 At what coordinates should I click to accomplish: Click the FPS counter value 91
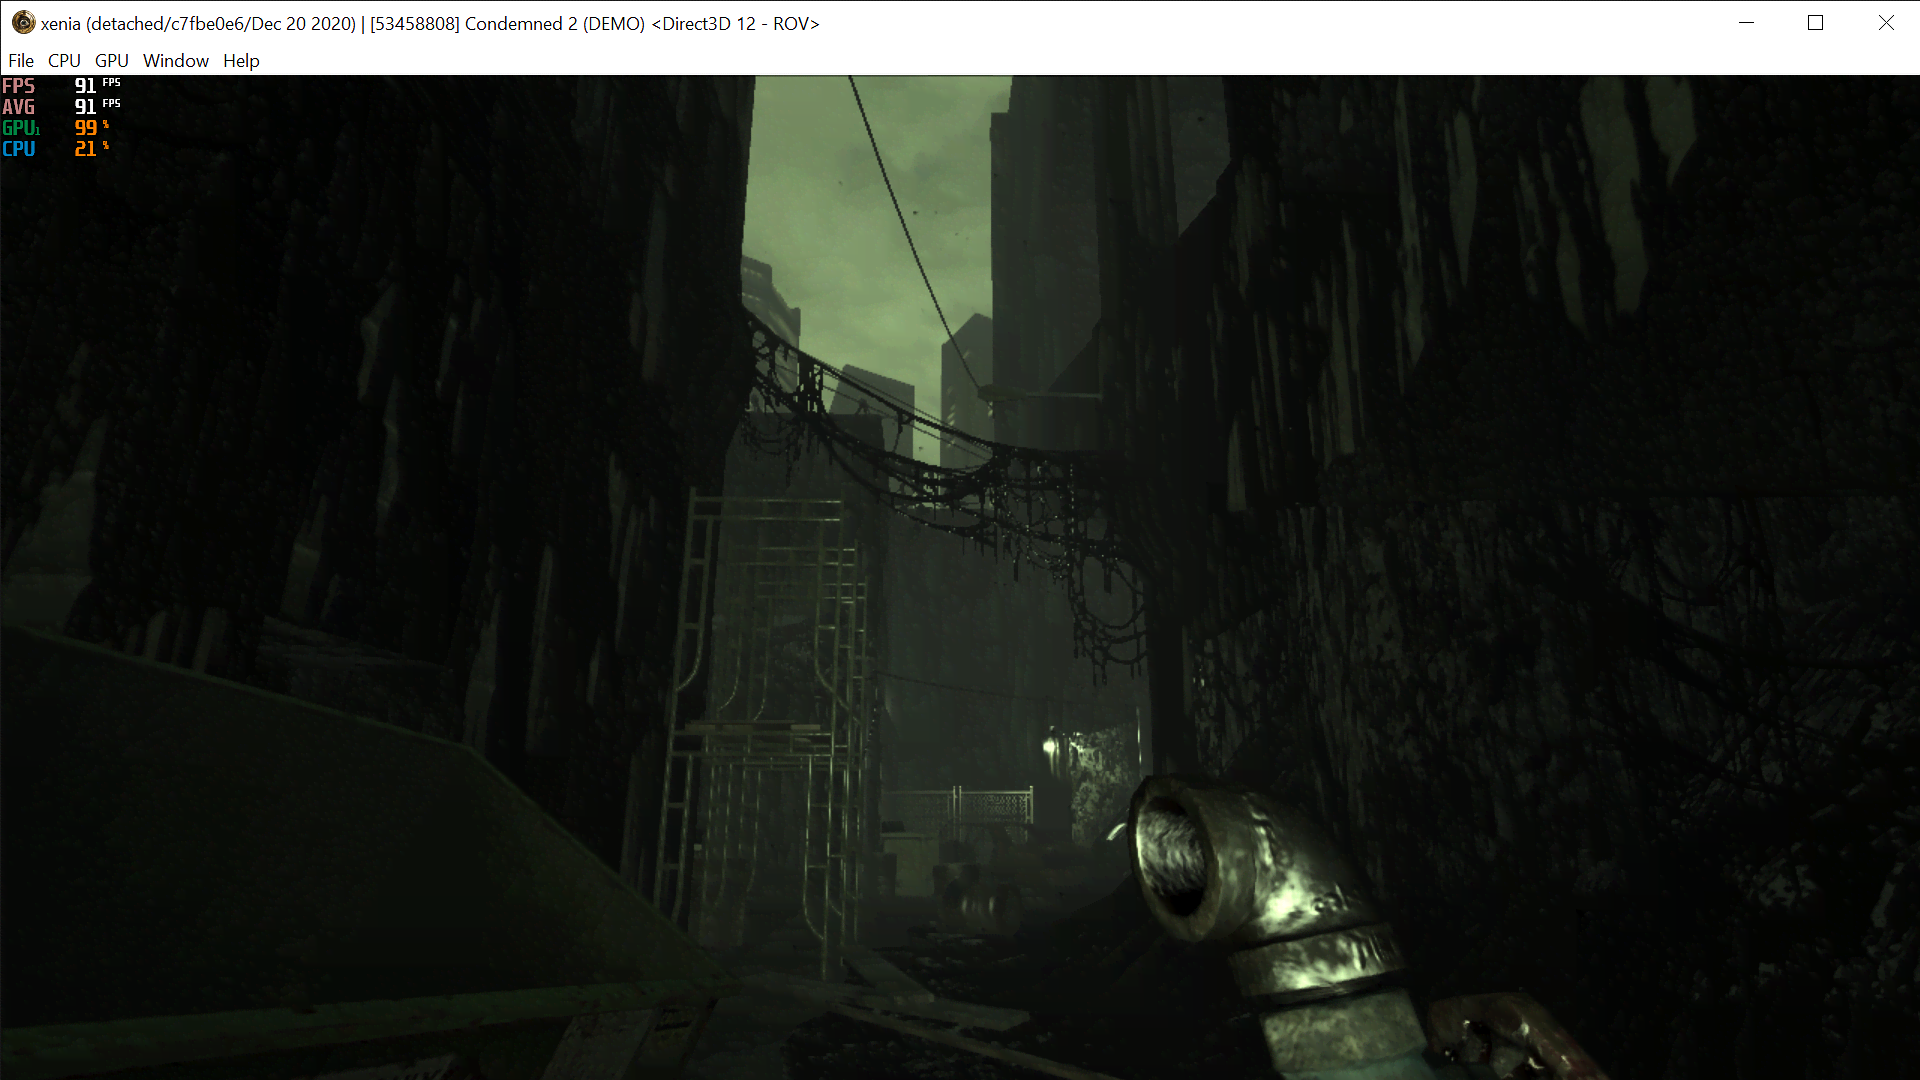[86, 86]
